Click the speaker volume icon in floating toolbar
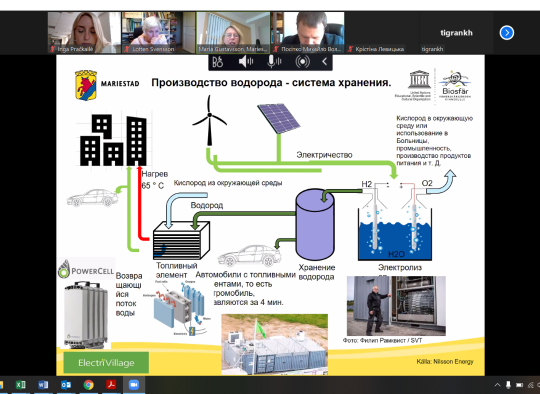Screen dimensions: 540x394 (x=246, y=62)
